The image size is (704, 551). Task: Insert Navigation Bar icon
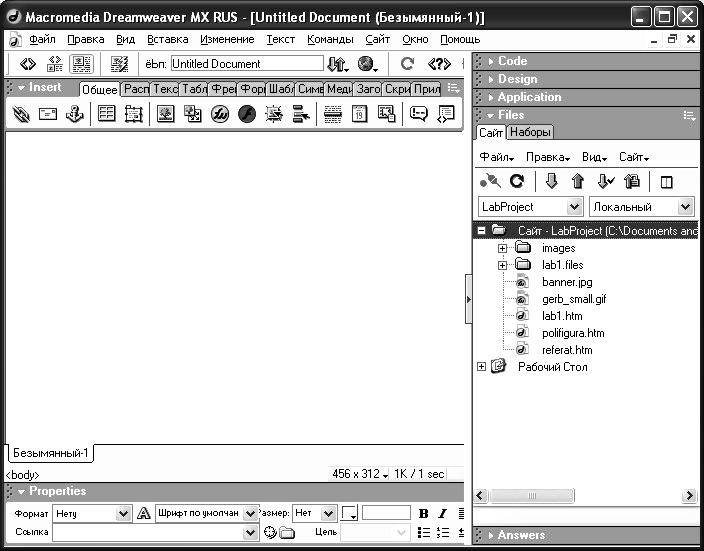301,114
